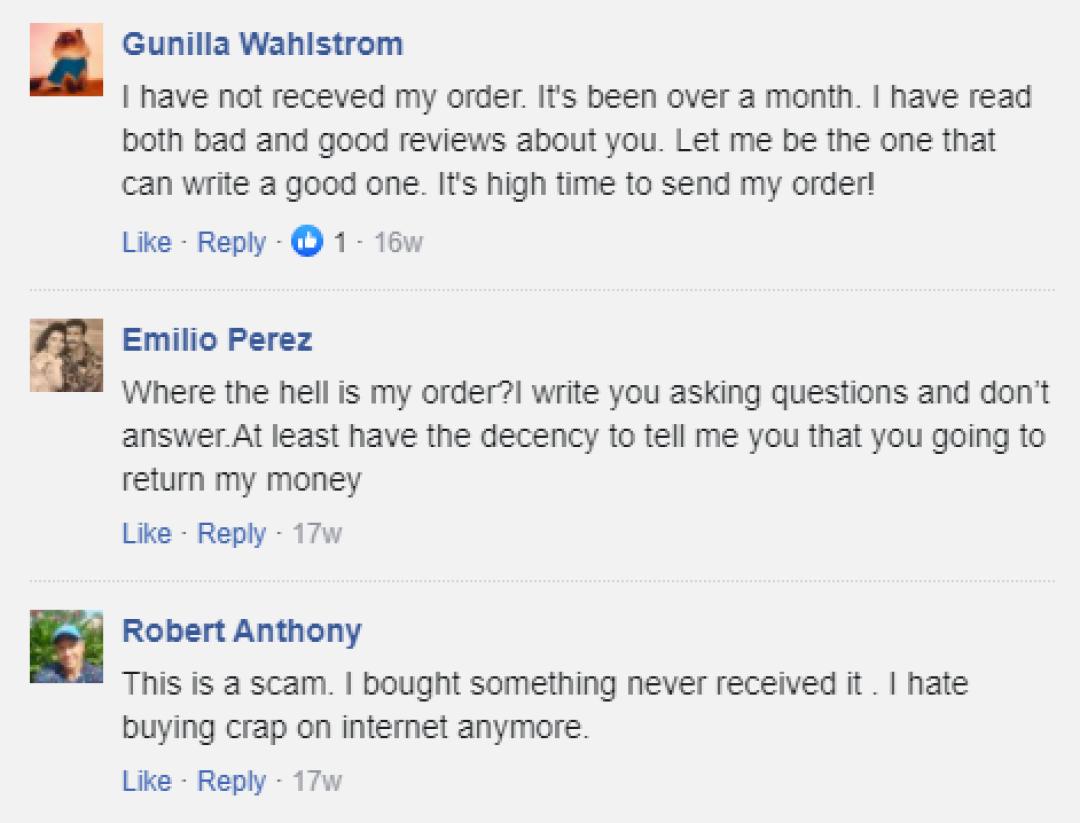Reply to Emilio Perez's comment

pos(231,534)
